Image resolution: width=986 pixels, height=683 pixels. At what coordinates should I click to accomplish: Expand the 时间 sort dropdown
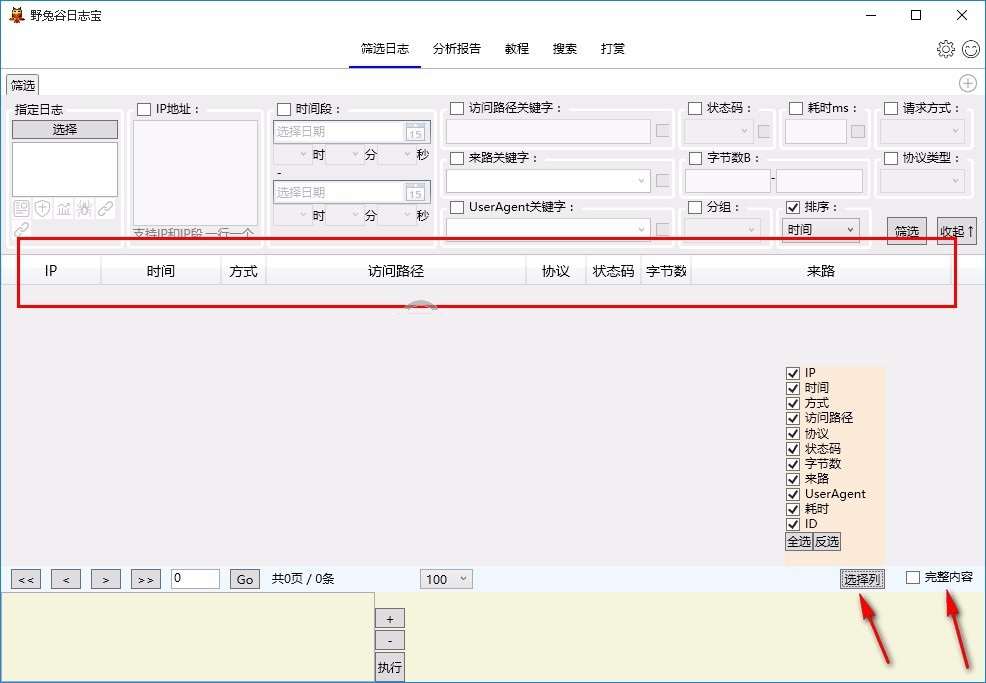pyautogui.click(x=820, y=230)
